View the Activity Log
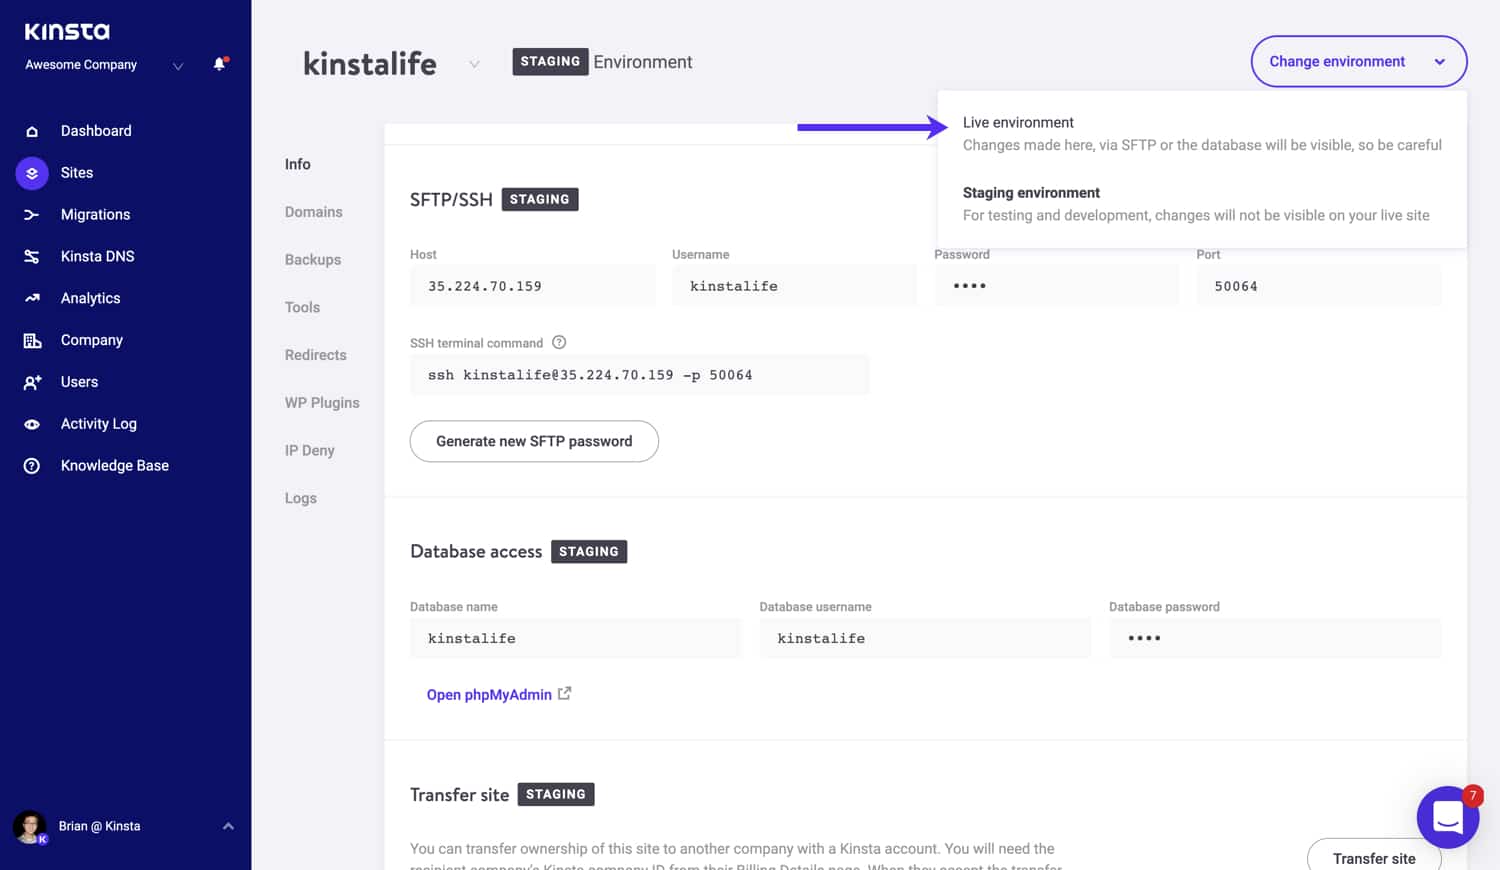Screen dimensions: 1500x870 click(x=97, y=423)
